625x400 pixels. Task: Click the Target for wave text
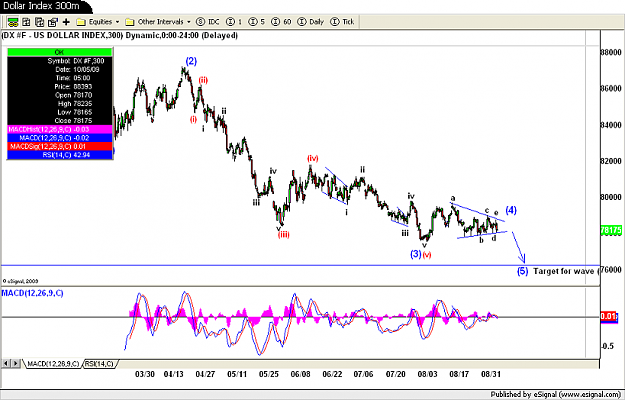[566, 272]
